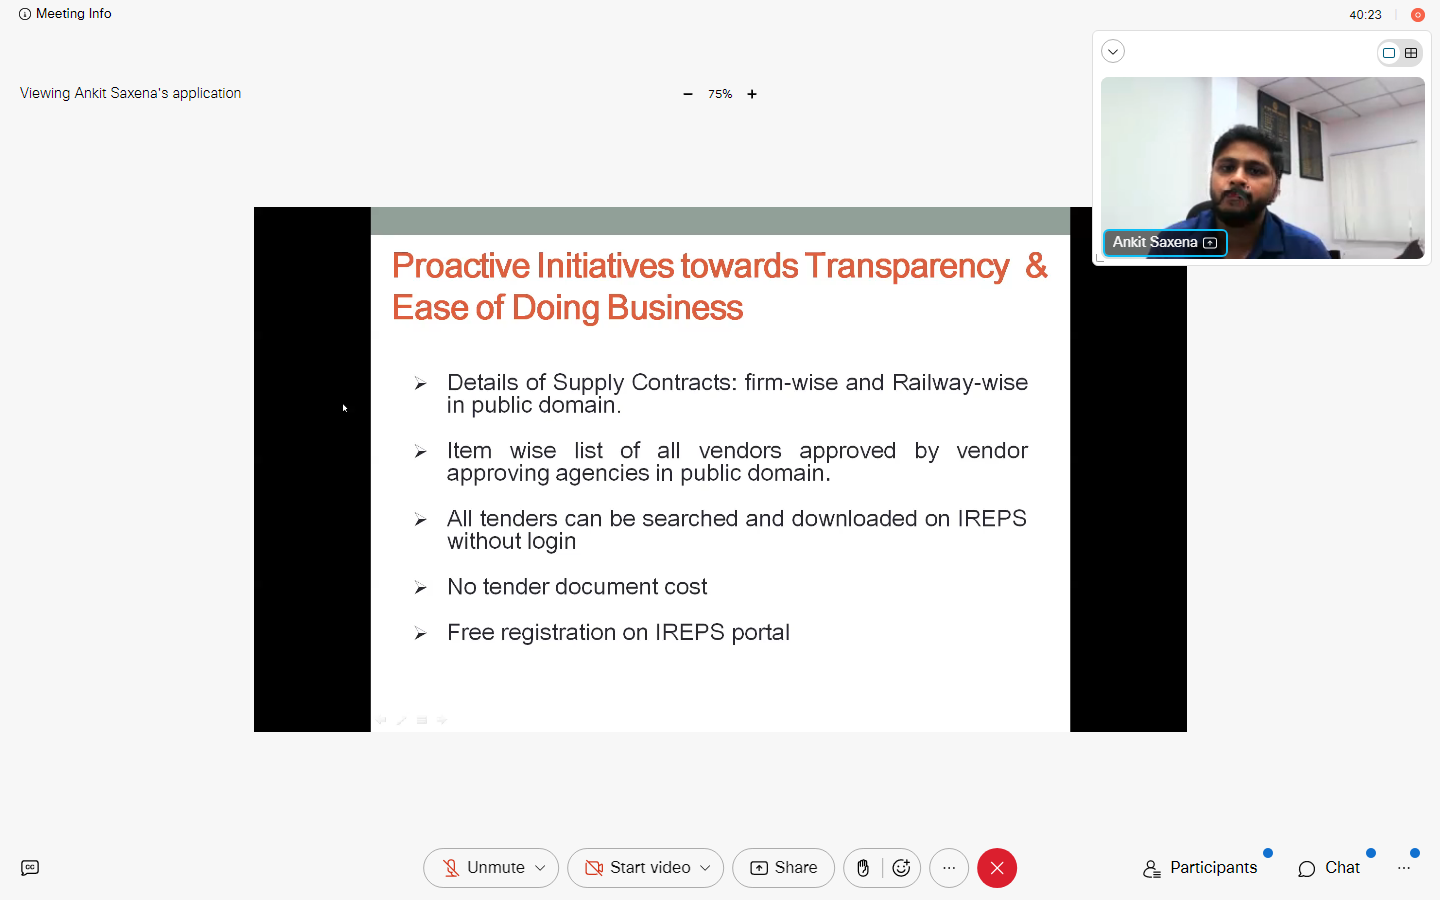The image size is (1440, 900).
Task: Toggle closed captions icon
Action: tap(30, 868)
